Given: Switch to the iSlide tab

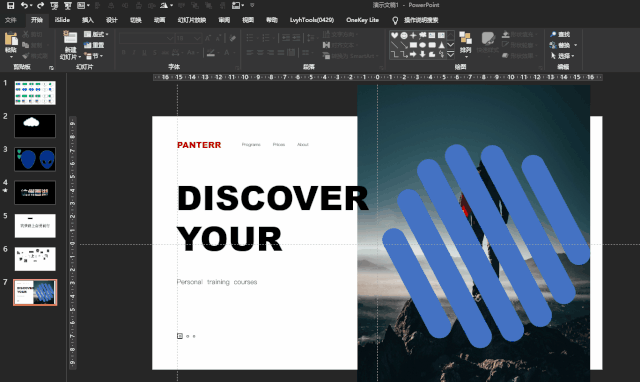Looking at the screenshot, I should pyautogui.click(x=62, y=20).
